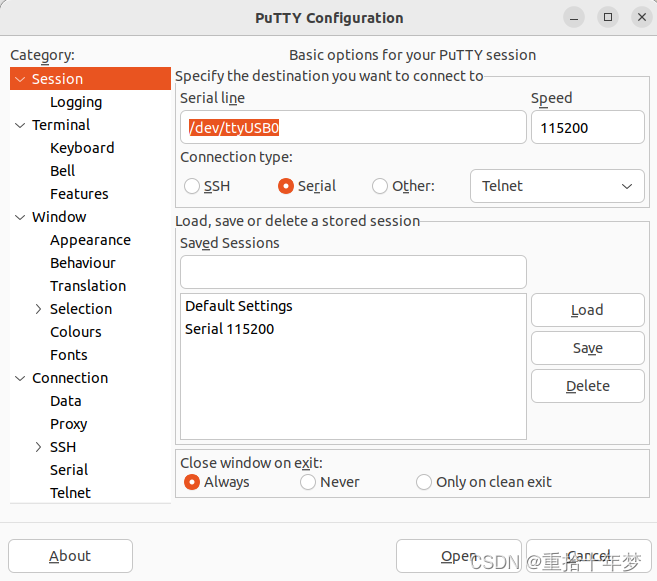The width and height of the screenshot is (657, 581).
Task: Select the Serial connection type radio button
Action: pyautogui.click(x=286, y=186)
